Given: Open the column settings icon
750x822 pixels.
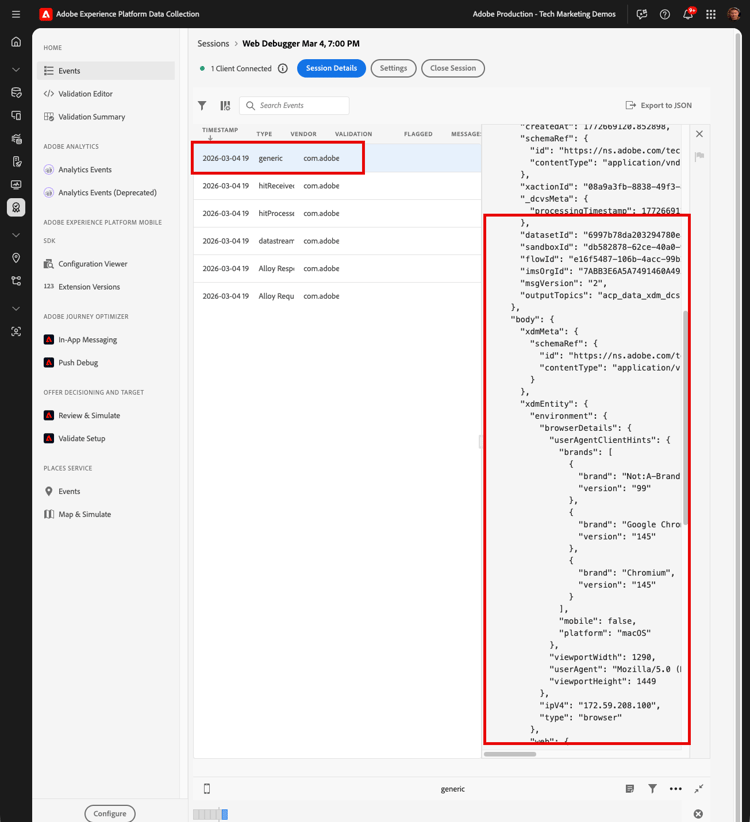Looking at the screenshot, I should pyautogui.click(x=225, y=105).
